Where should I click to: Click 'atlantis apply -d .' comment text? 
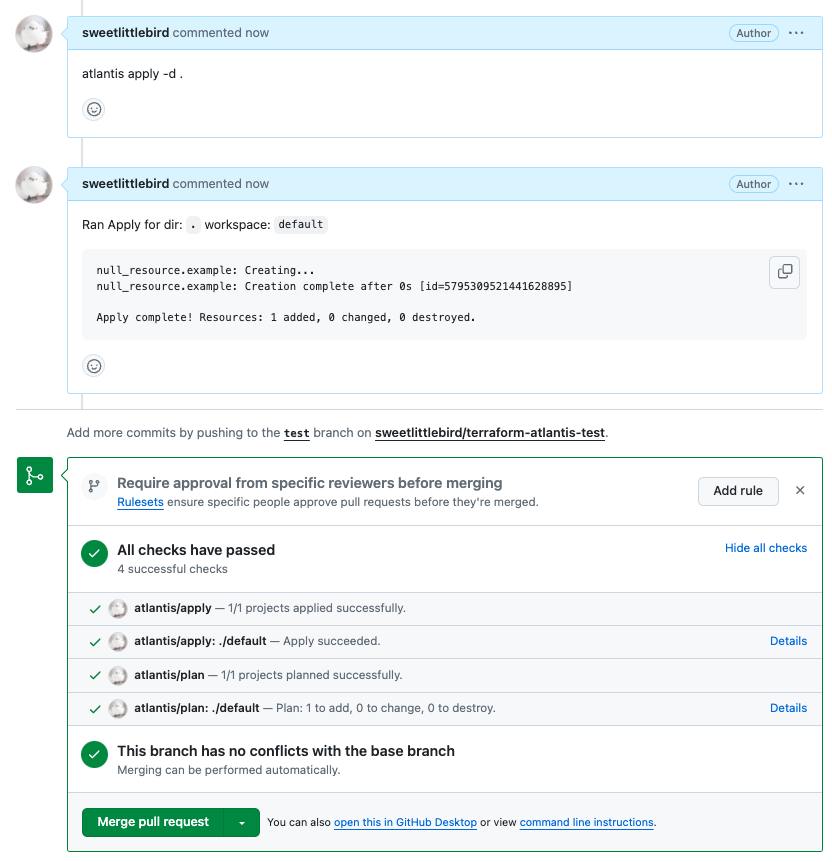click(x=133, y=74)
